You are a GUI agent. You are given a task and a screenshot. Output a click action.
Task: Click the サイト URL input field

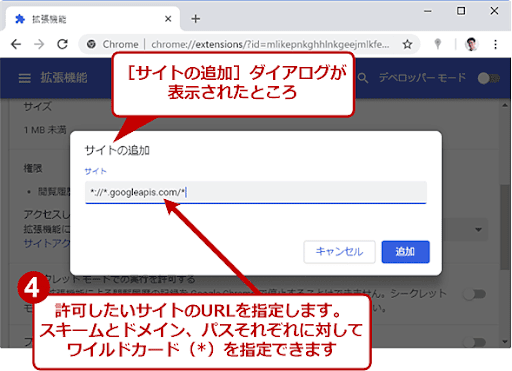(x=256, y=192)
